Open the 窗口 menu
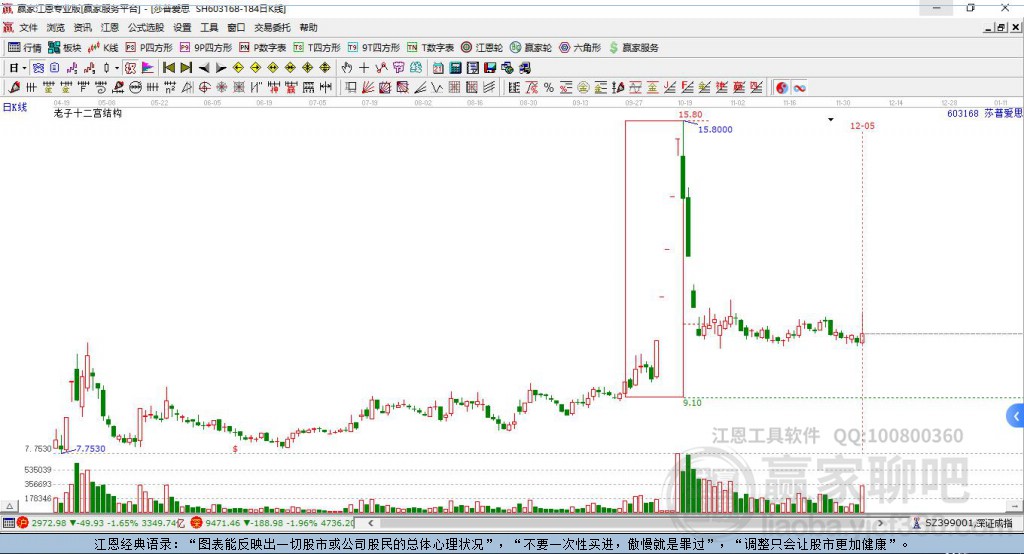Screen dimensions: 1024x554 pyautogui.click(x=236, y=27)
